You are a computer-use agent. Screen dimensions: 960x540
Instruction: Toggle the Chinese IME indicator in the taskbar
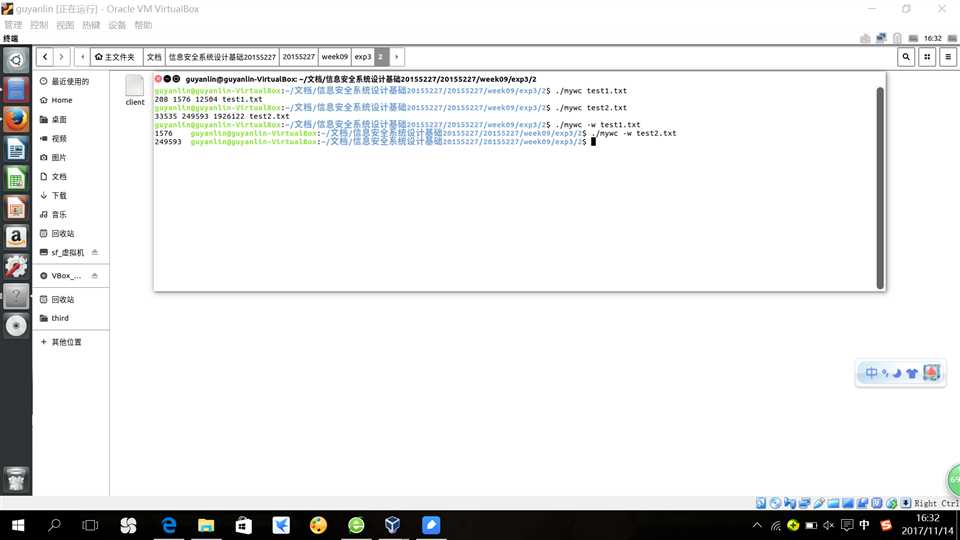(x=864, y=525)
